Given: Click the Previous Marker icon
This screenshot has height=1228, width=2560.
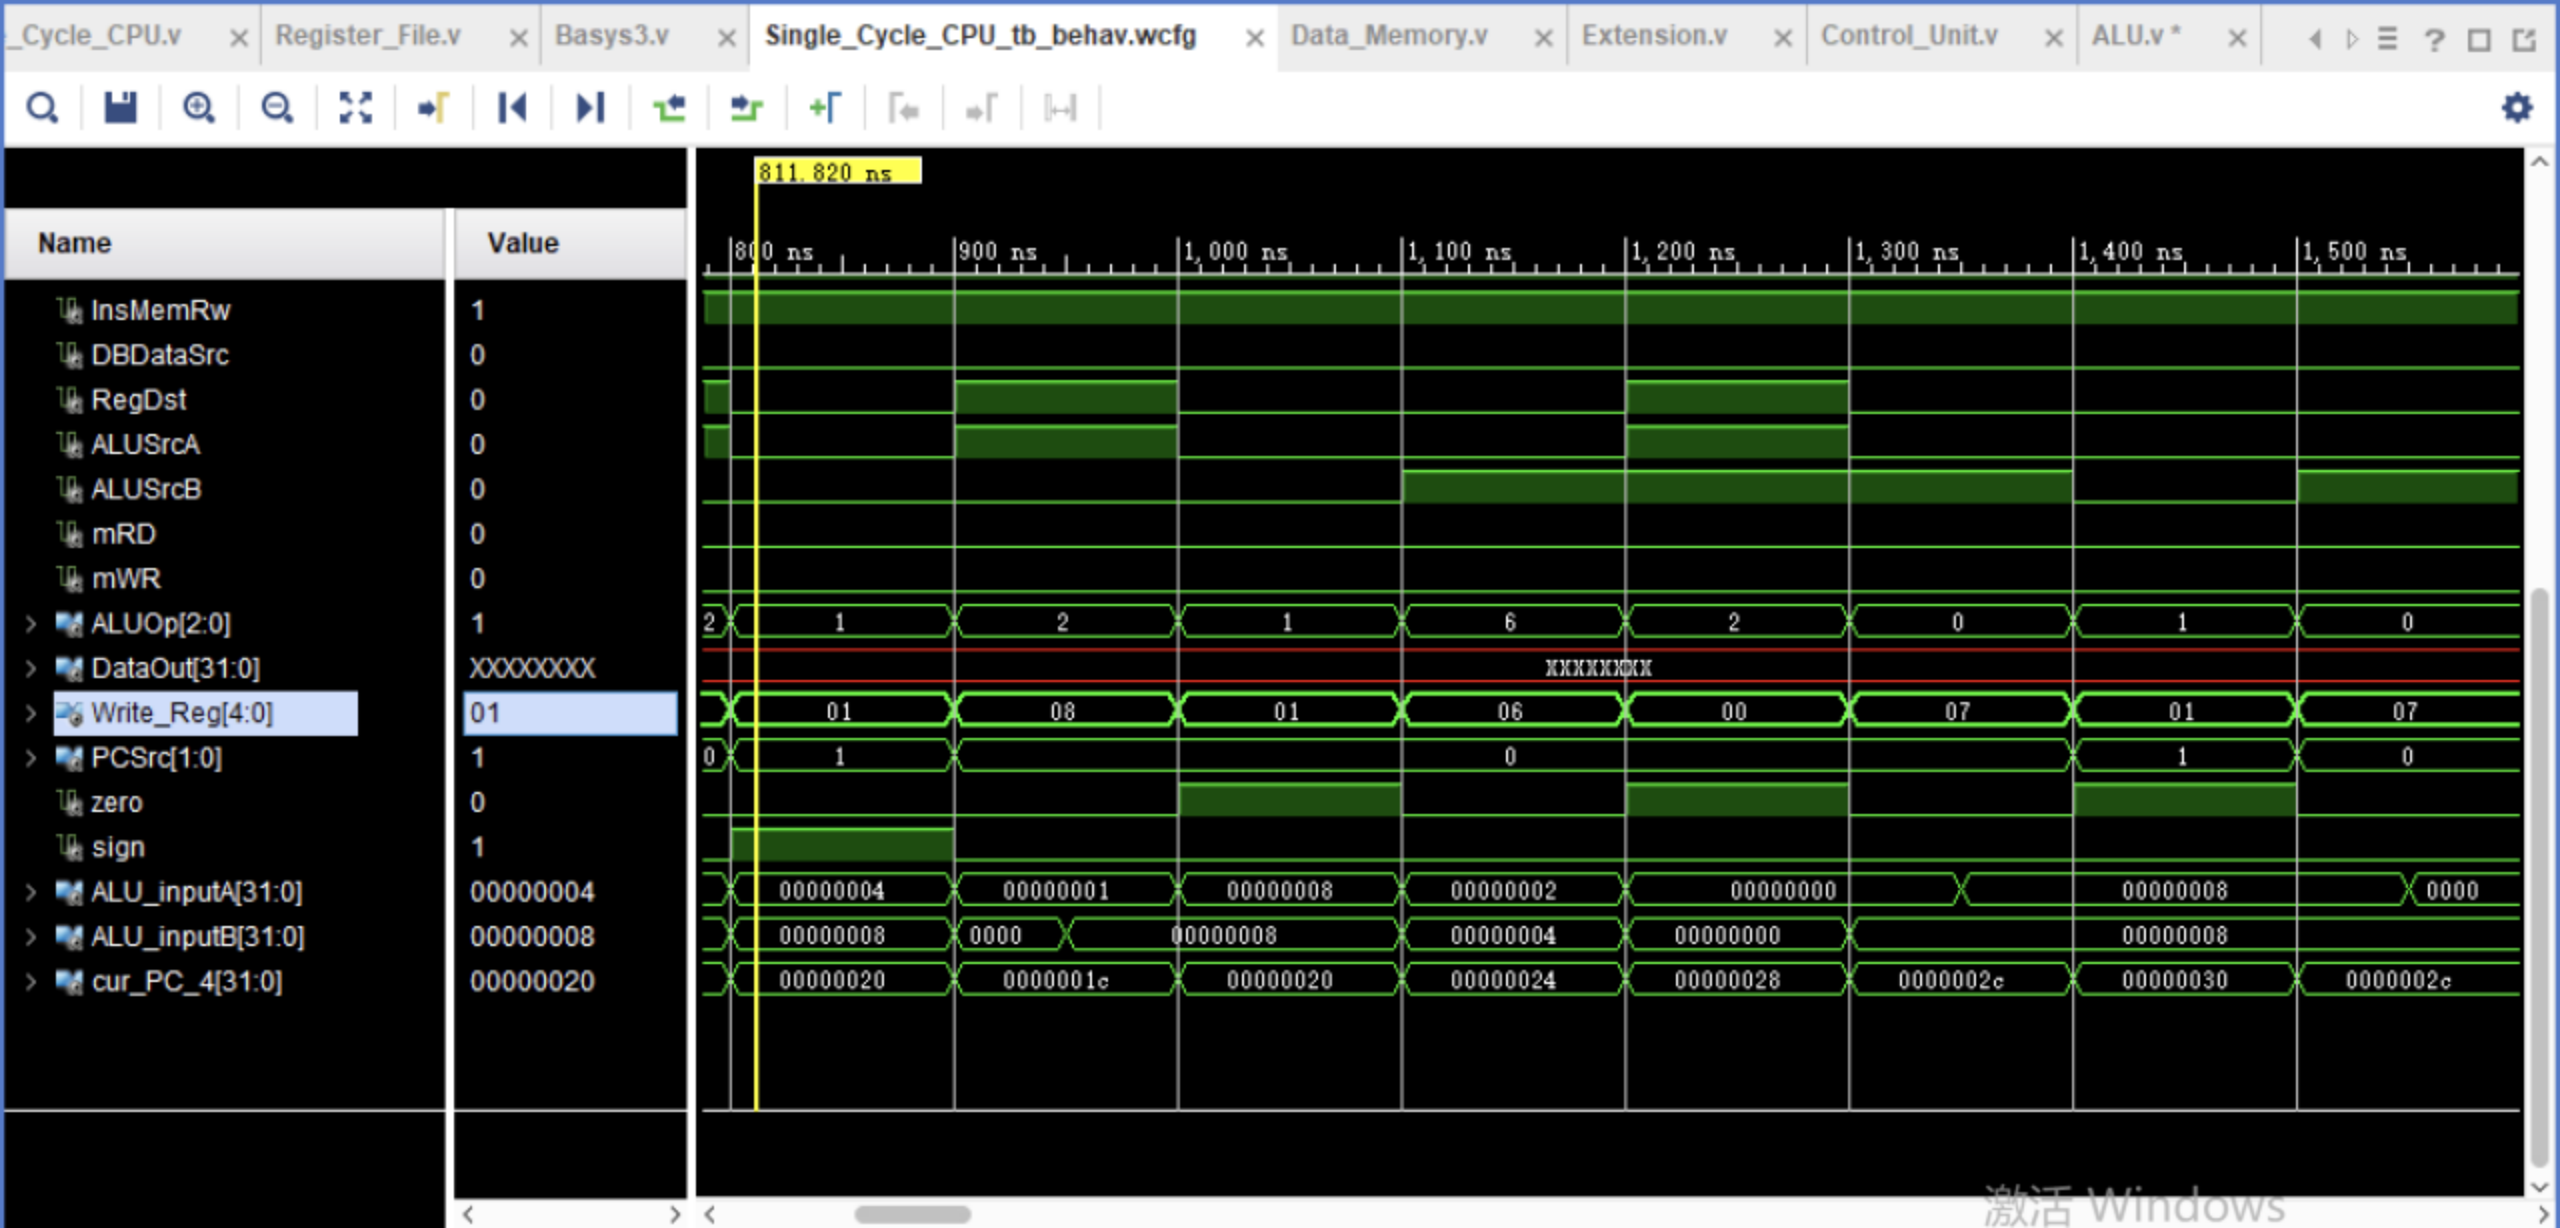Looking at the screenshot, I should 903,107.
